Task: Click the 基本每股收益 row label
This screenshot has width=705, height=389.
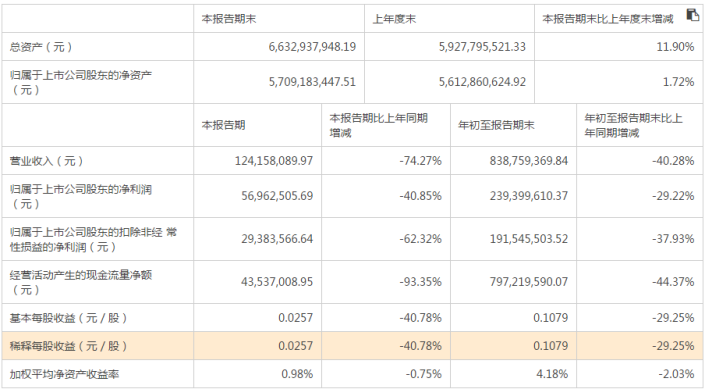Action: pos(68,318)
